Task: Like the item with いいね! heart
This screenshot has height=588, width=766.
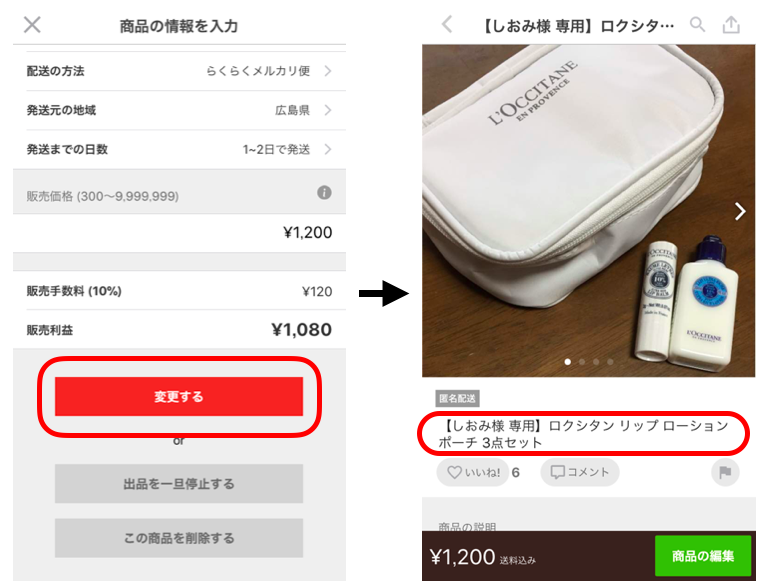Action: coord(473,472)
